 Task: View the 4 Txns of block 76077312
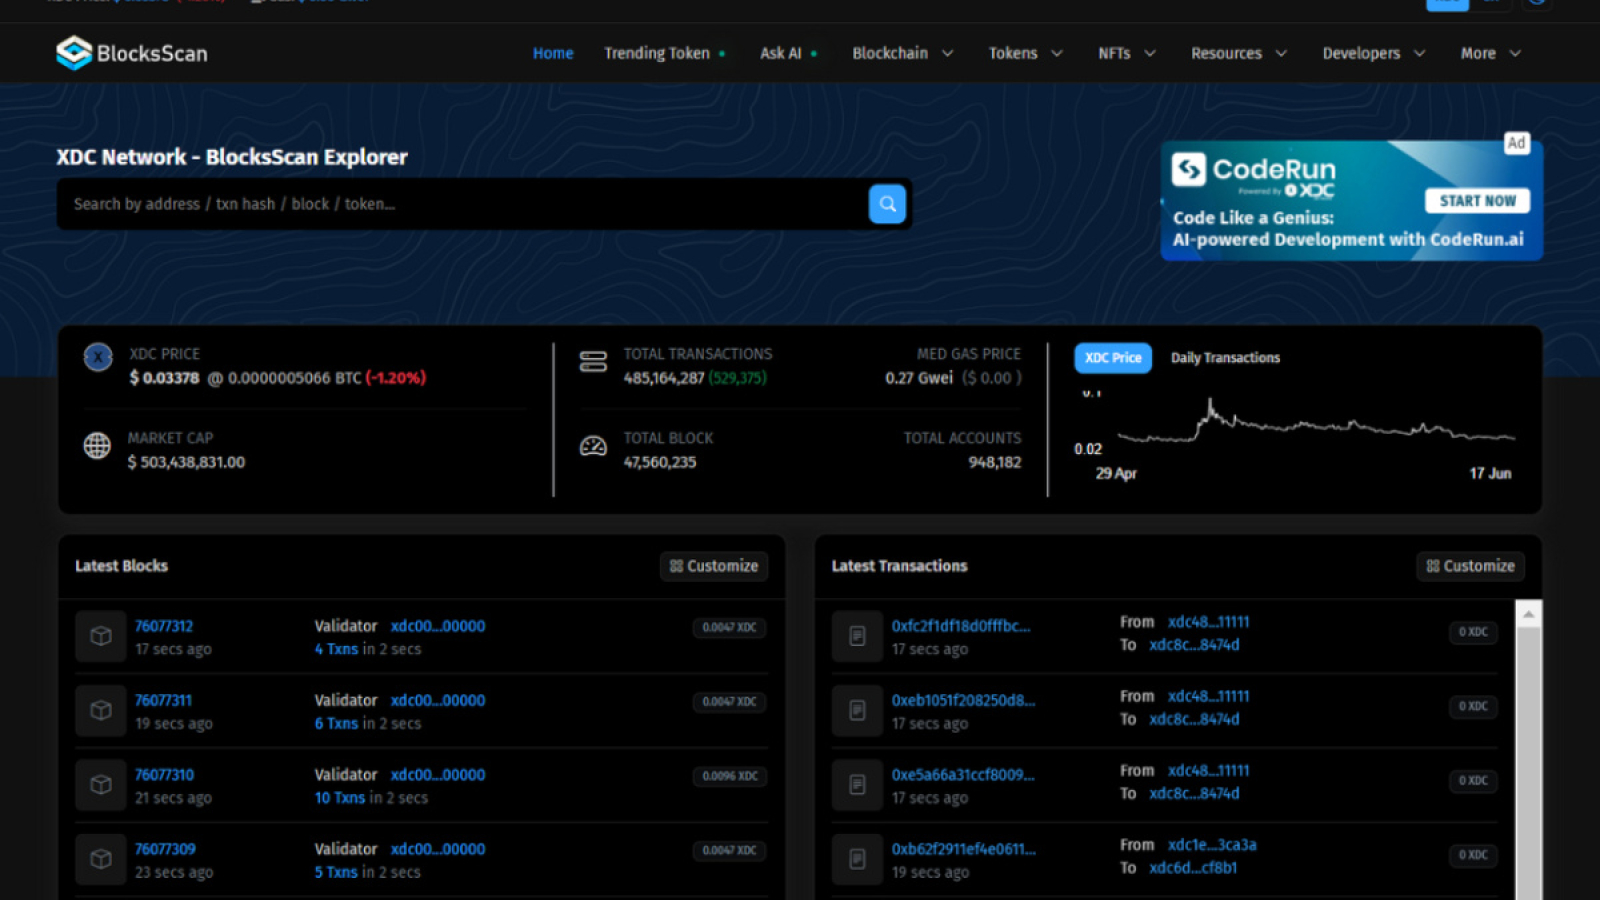coord(336,649)
